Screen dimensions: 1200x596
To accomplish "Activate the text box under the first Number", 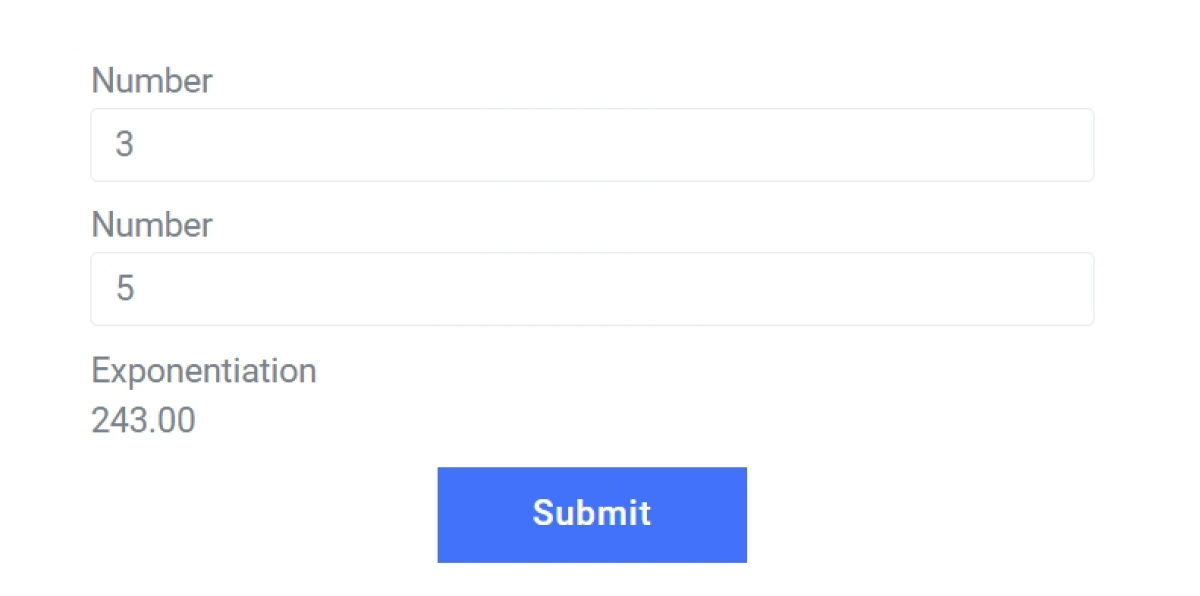I will pyautogui.click(x=592, y=145).
